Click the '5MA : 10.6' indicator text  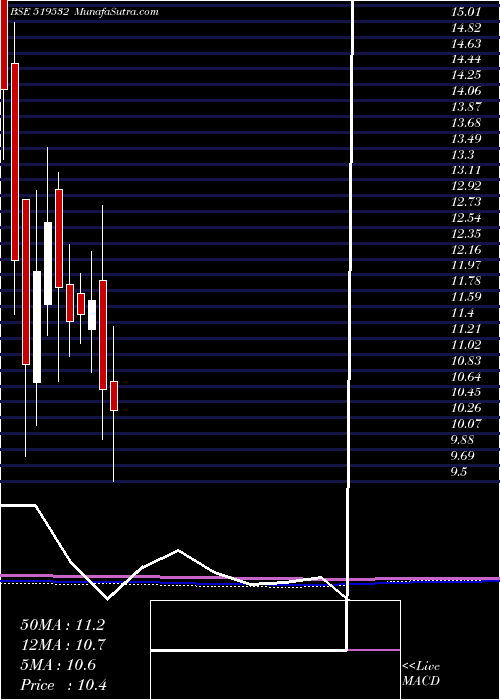[58, 665]
